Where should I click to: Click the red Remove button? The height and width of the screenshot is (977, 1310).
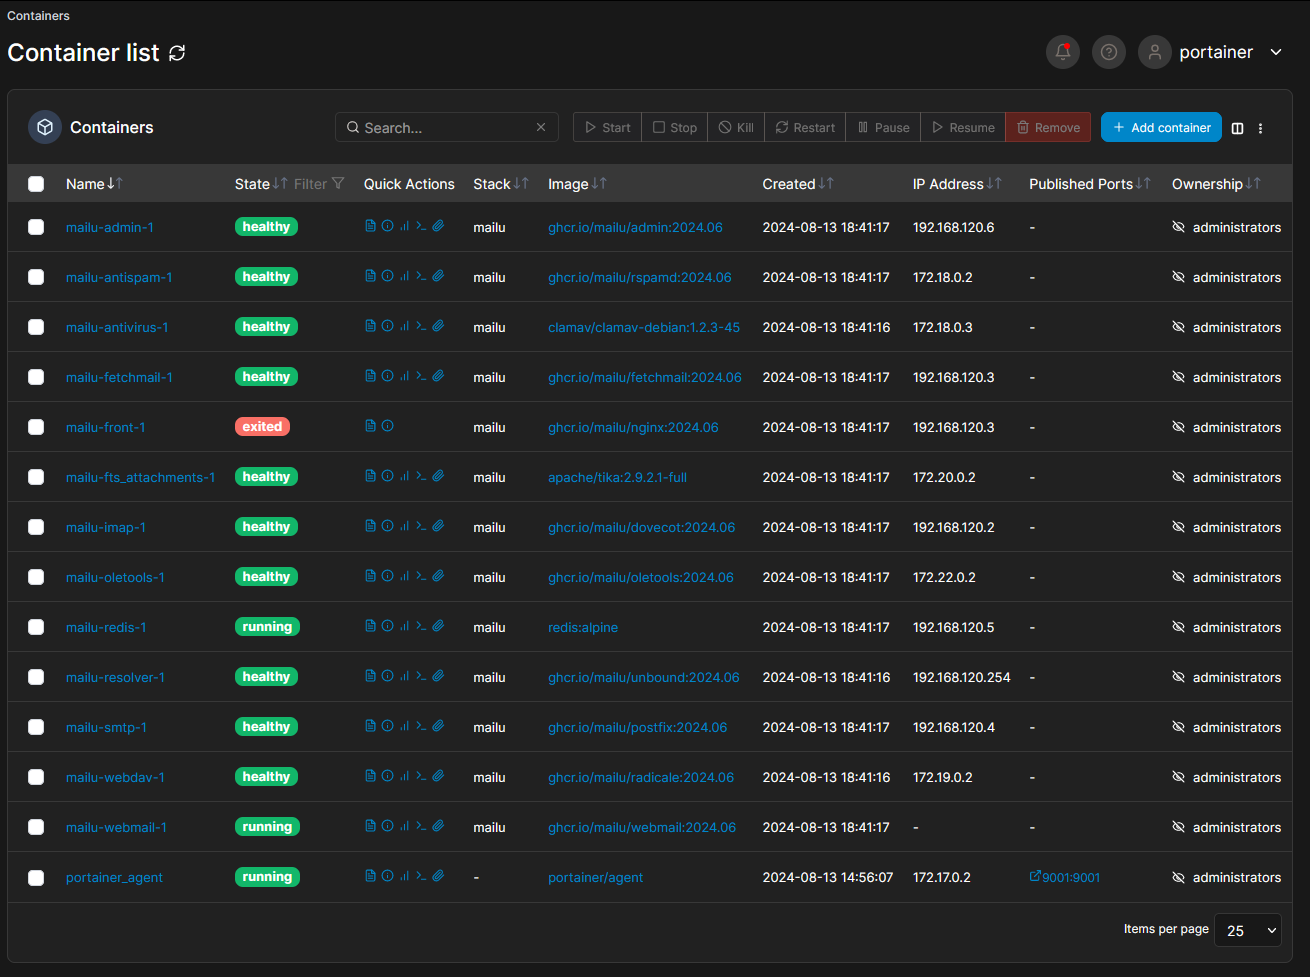(x=1048, y=127)
